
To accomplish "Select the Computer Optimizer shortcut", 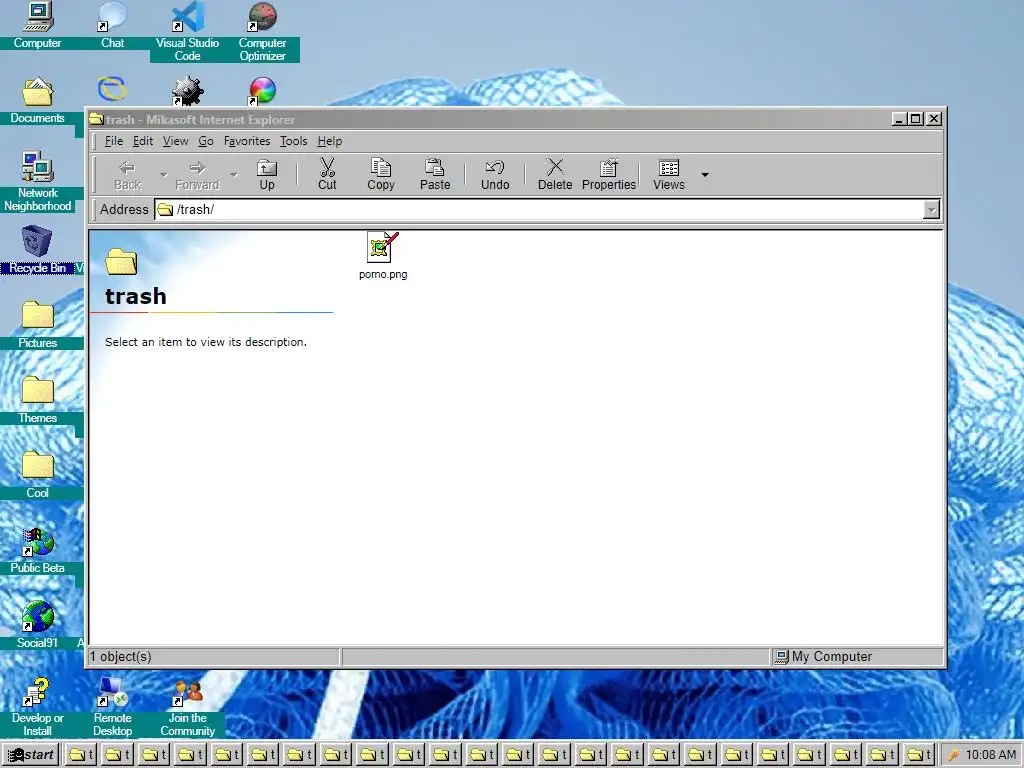I will (263, 31).
